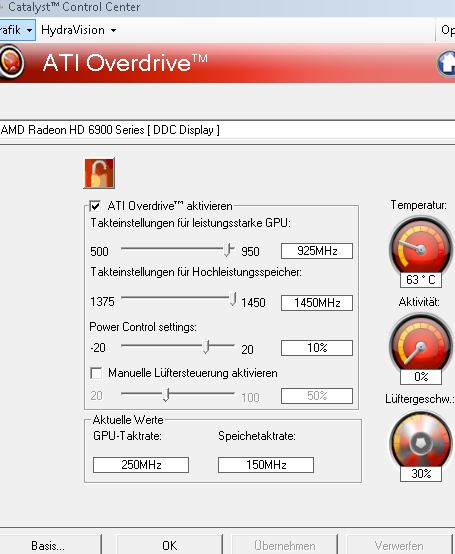This screenshot has height=554, width=455.
Task: Click the 63 °C temperature readout
Action: pyautogui.click(x=421, y=280)
